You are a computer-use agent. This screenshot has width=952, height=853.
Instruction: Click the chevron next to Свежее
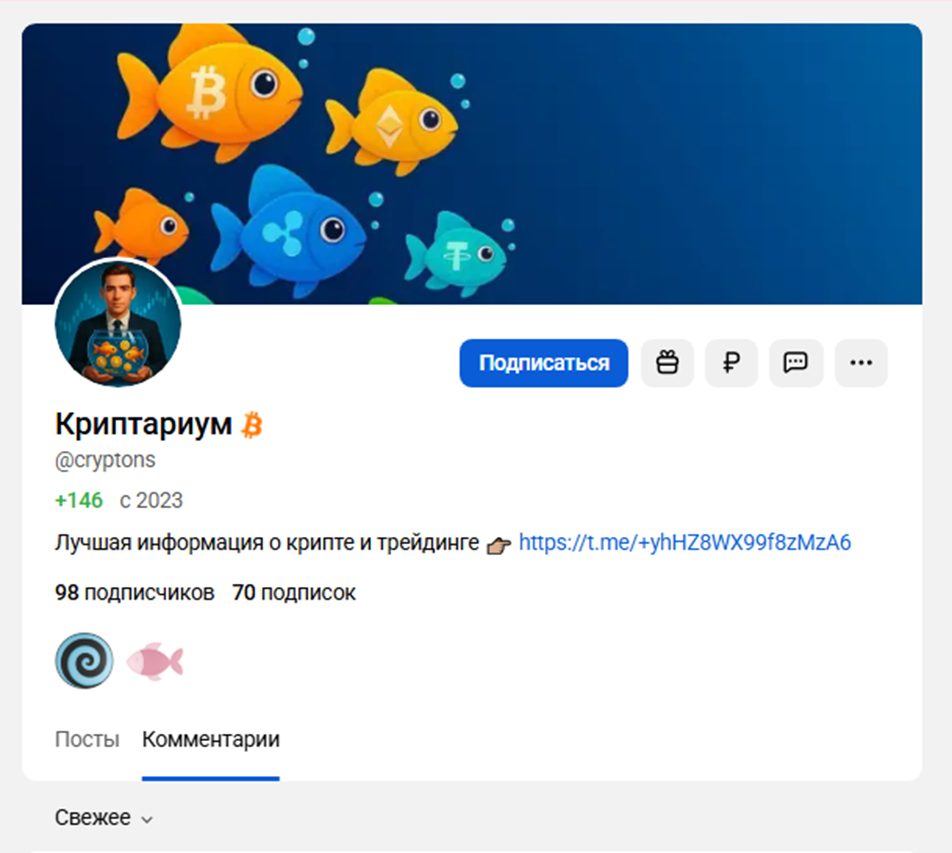(146, 820)
